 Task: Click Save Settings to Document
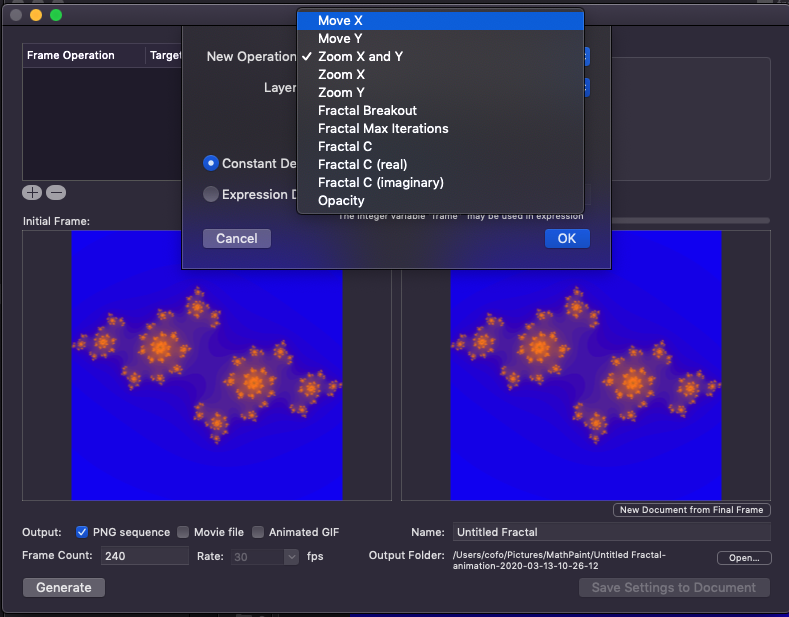tap(674, 587)
